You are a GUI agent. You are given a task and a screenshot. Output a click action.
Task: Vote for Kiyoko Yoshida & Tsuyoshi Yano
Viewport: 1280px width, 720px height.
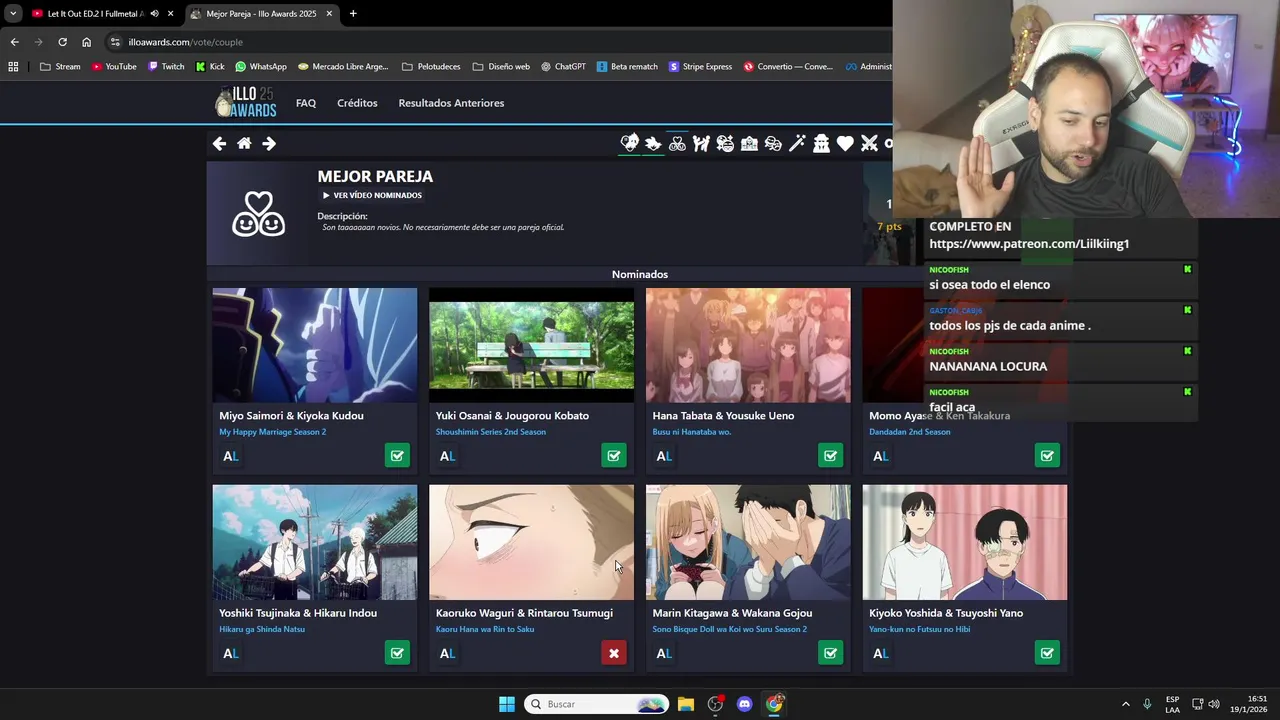point(1047,653)
